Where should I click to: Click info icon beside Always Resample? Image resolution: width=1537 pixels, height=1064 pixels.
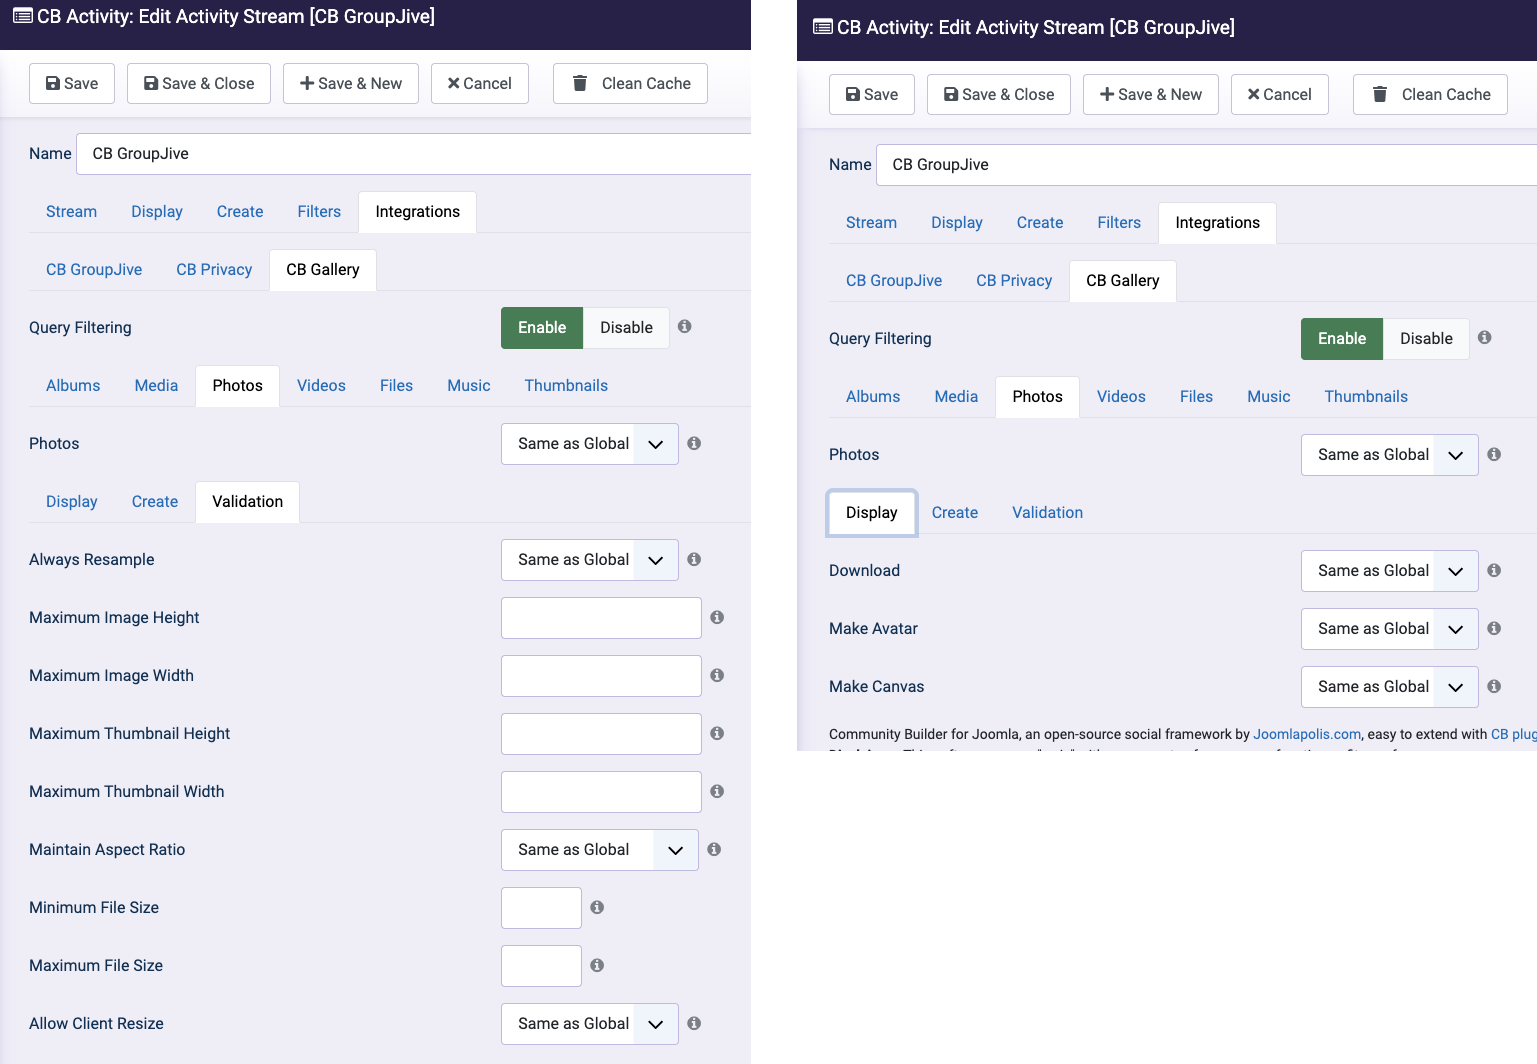pyautogui.click(x=694, y=560)
